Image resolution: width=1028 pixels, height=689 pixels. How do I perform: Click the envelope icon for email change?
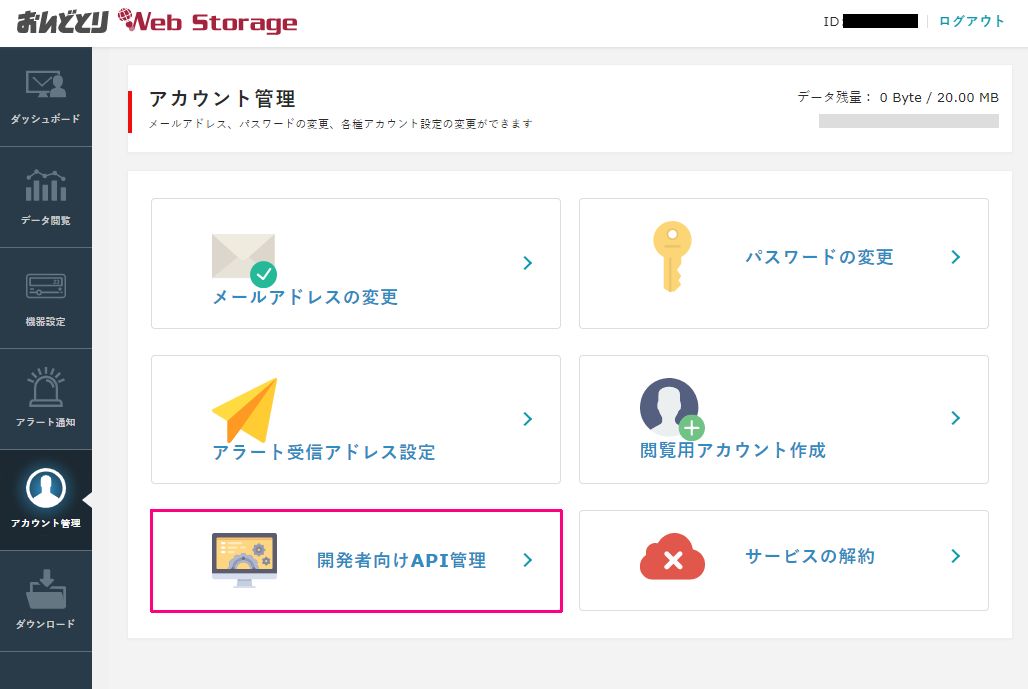point(243,258)
